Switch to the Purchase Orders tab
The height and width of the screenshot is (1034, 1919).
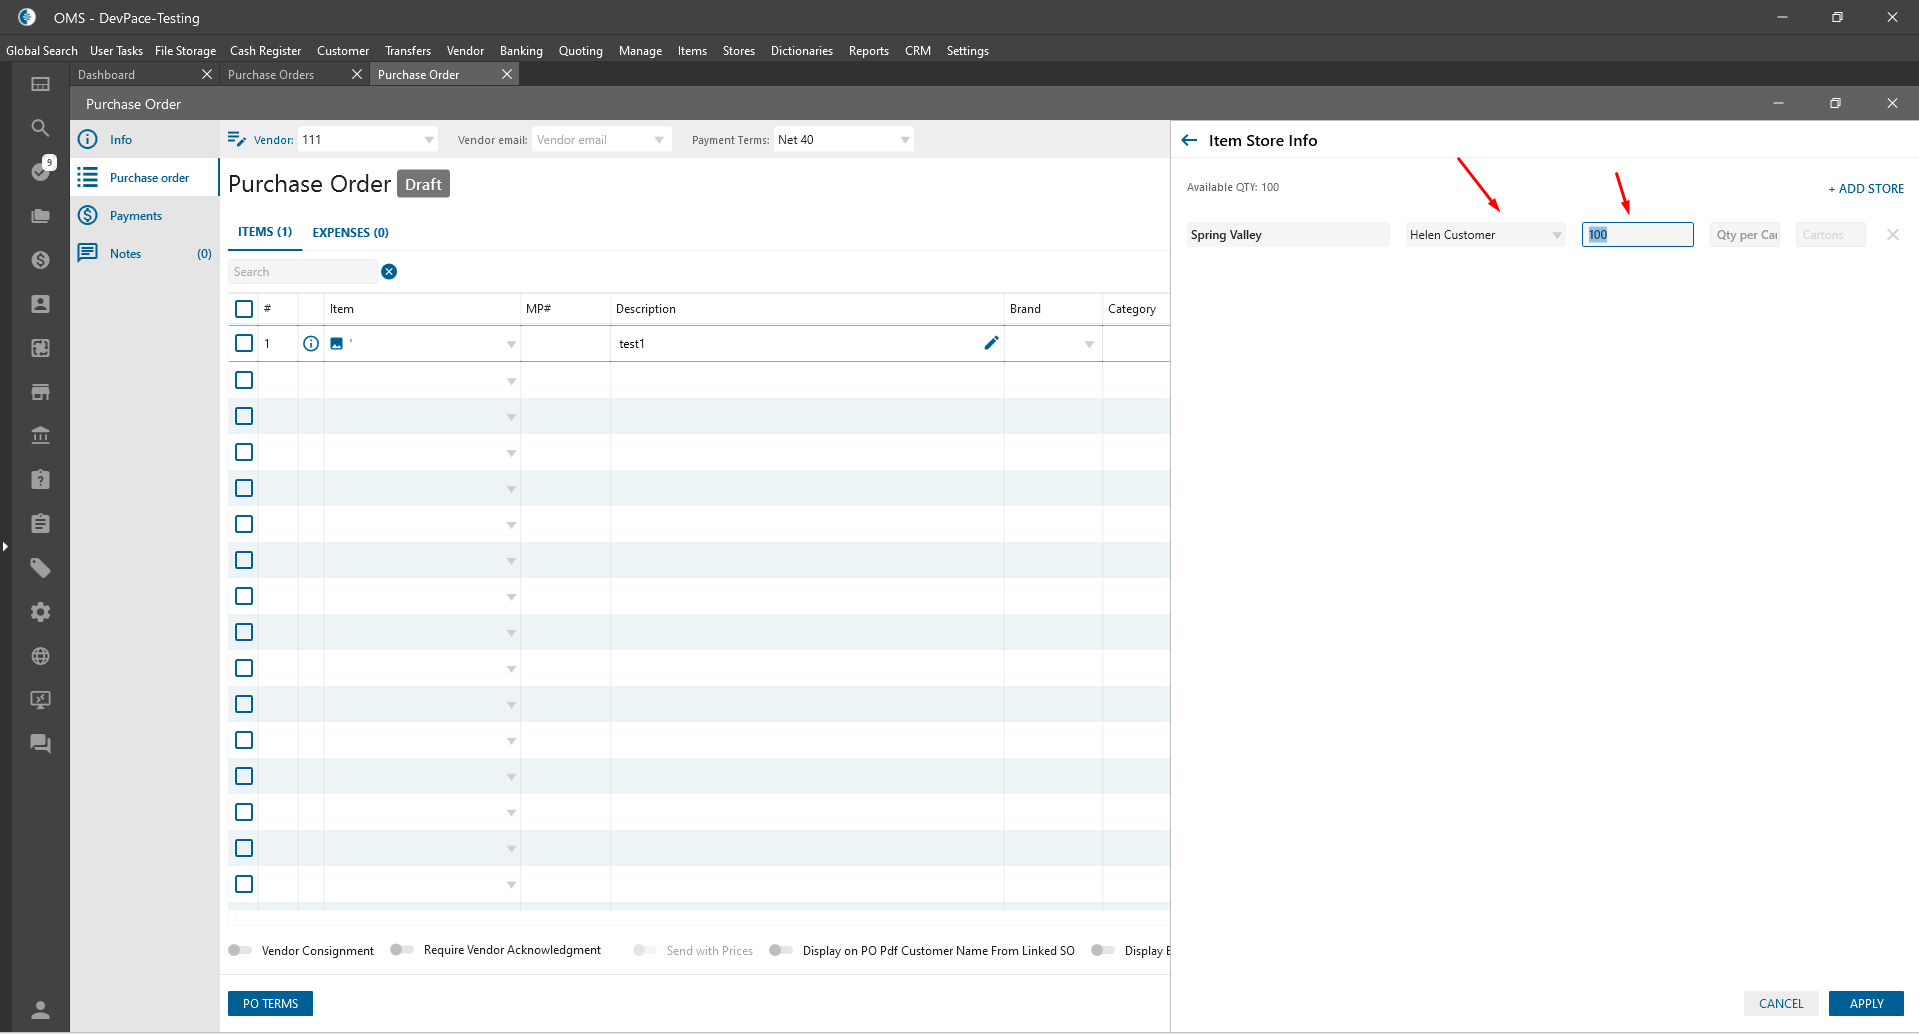pos(295,75)
